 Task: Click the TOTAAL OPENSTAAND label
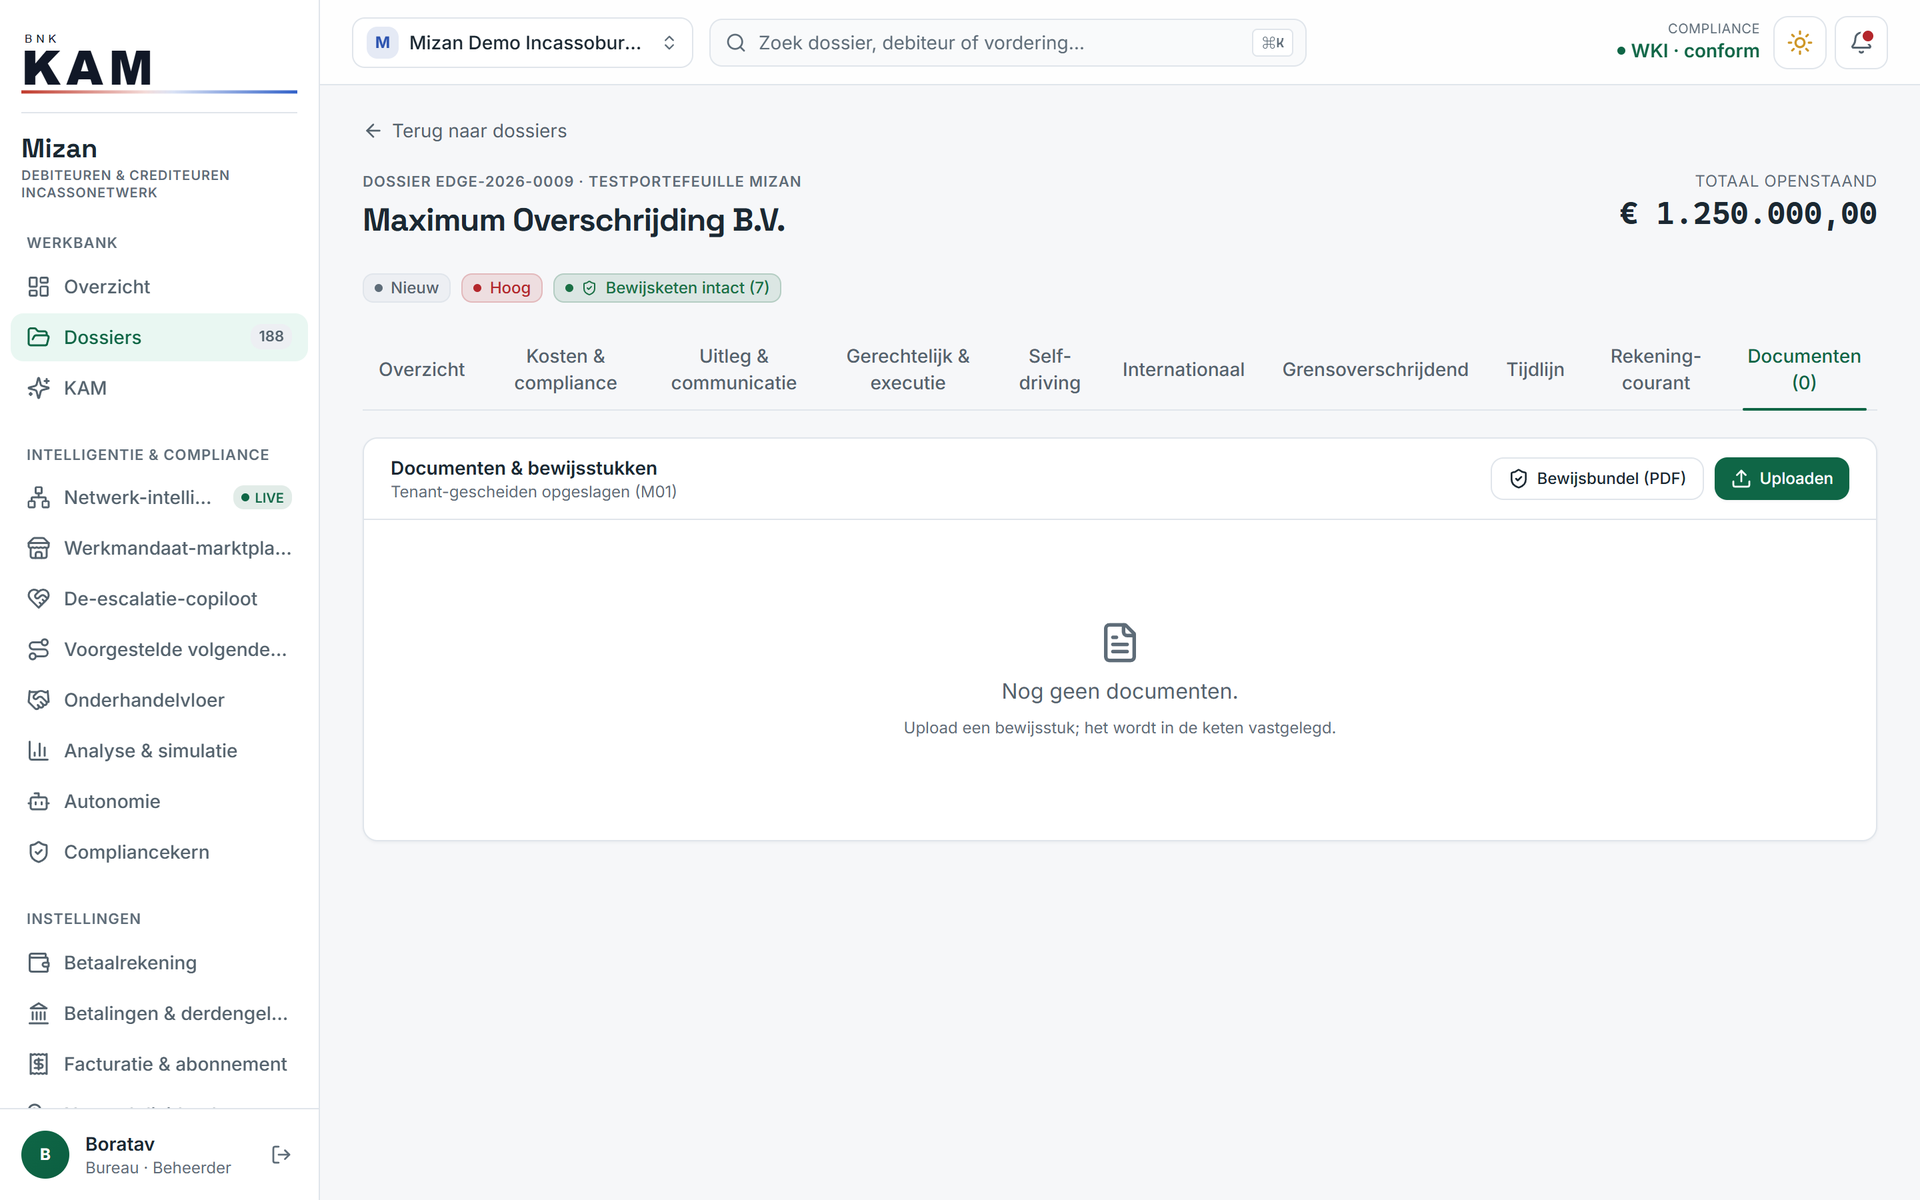[1785, 181]
